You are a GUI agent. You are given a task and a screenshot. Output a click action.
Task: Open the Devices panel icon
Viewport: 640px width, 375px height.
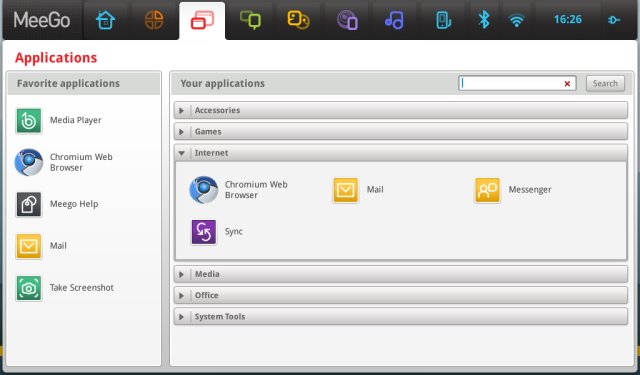point(443,20)
